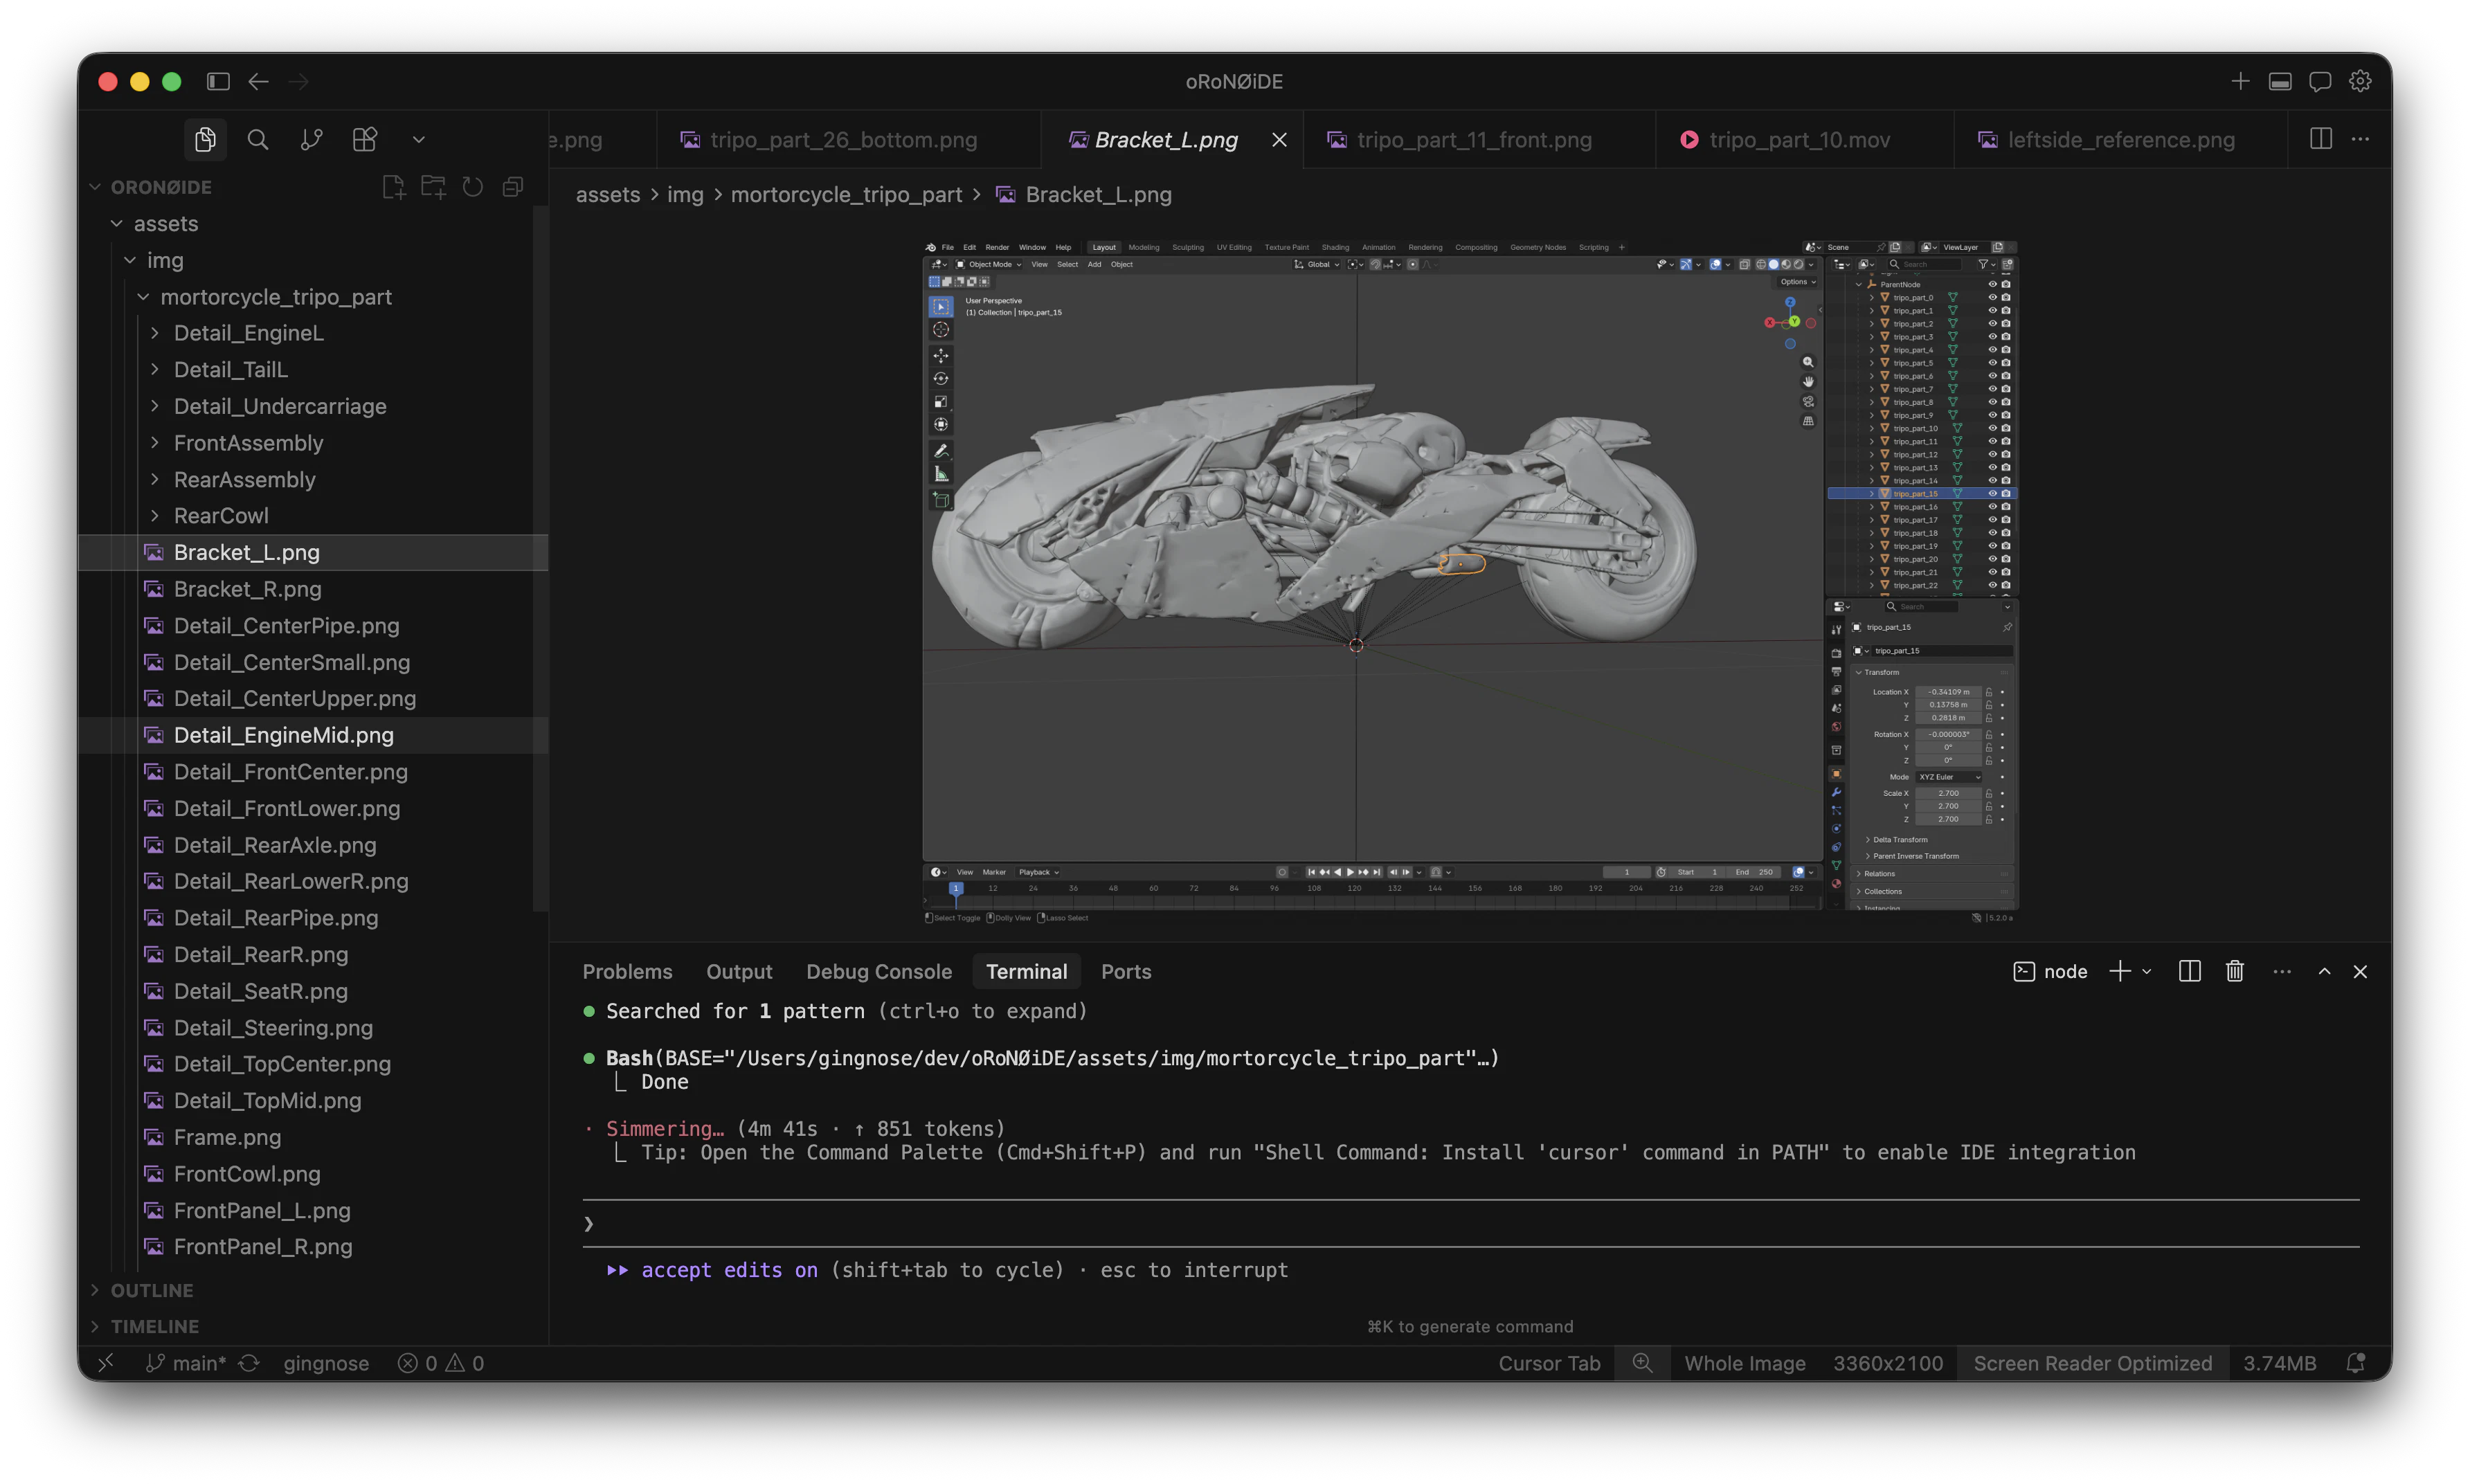Open settings gear in the title bar
This screenshot has width=2470, height=1484.
[2360, 81]
